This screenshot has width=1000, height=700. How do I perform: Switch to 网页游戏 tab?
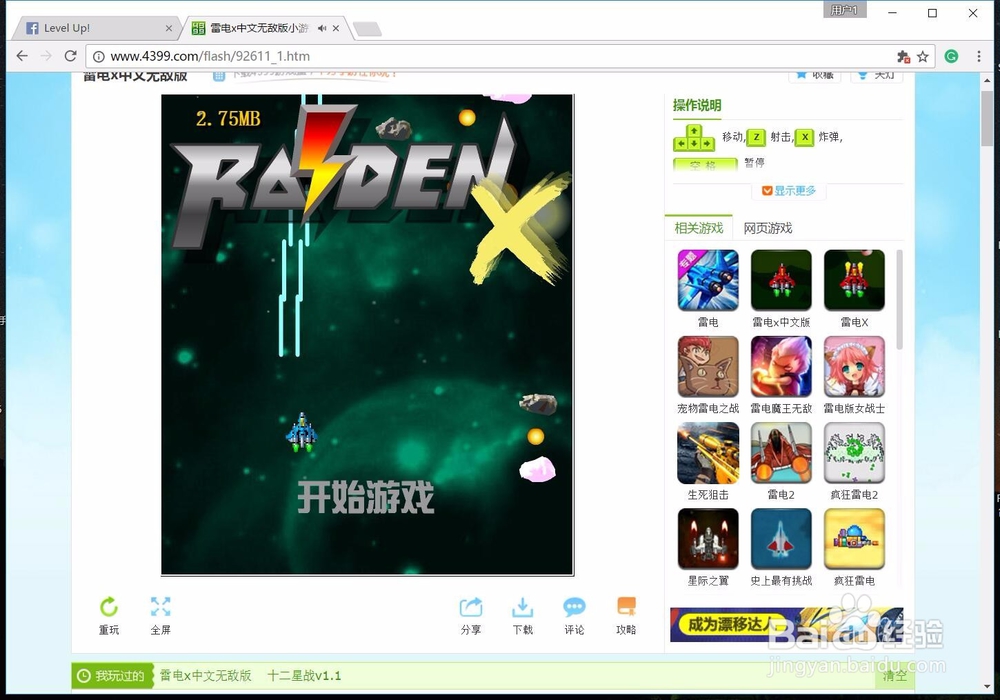coord(768,228)
